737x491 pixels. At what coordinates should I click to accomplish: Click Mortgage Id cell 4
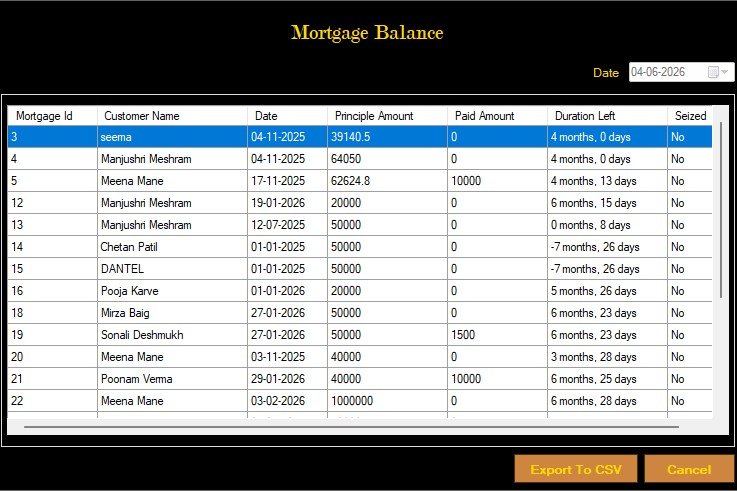coord(52,159)
